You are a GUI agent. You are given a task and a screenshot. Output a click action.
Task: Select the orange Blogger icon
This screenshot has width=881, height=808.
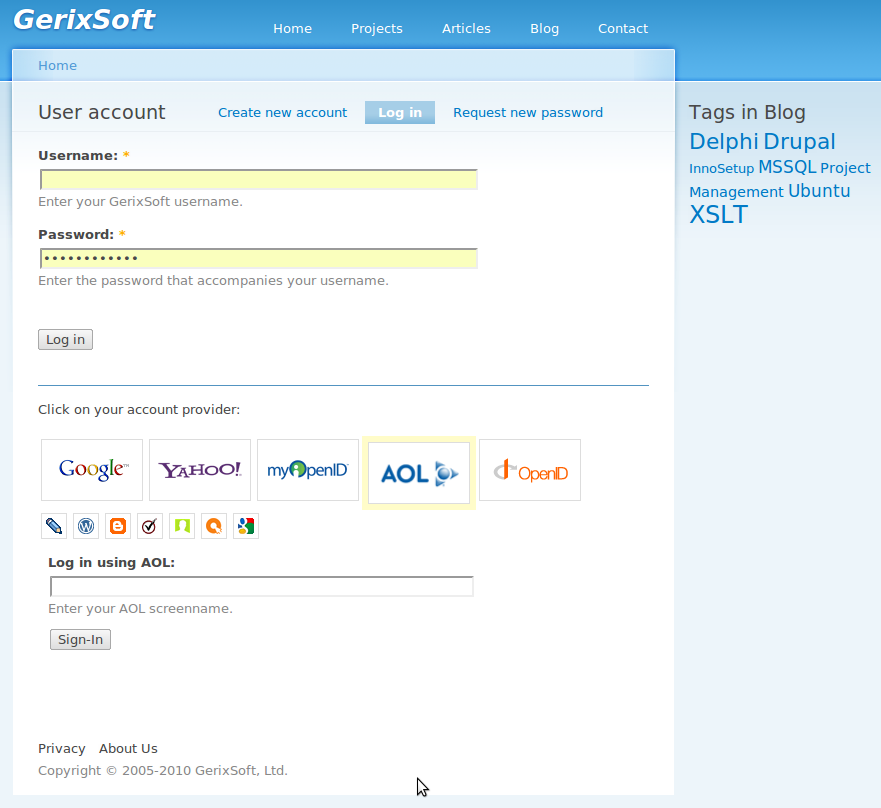(118, 526)
